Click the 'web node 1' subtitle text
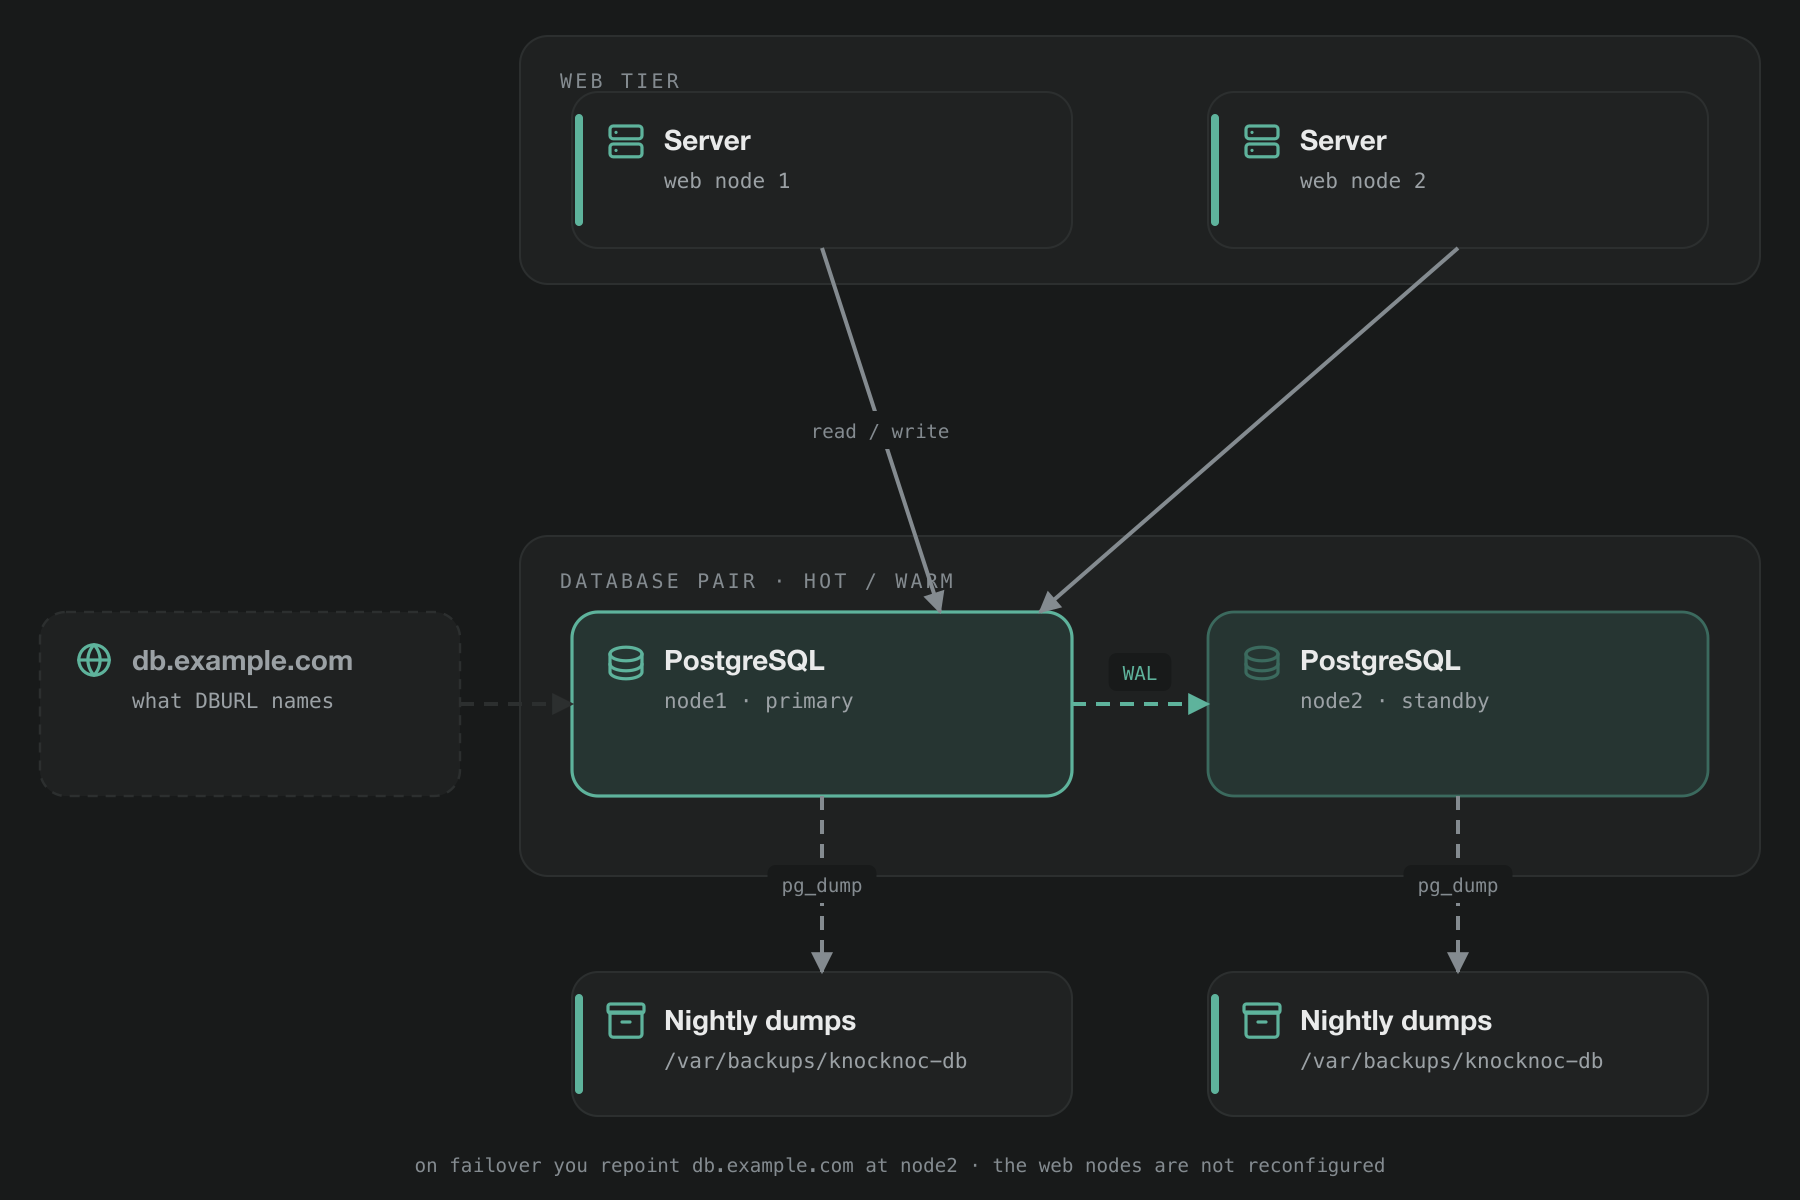Screen dimensions: 1800x1200 727,181
